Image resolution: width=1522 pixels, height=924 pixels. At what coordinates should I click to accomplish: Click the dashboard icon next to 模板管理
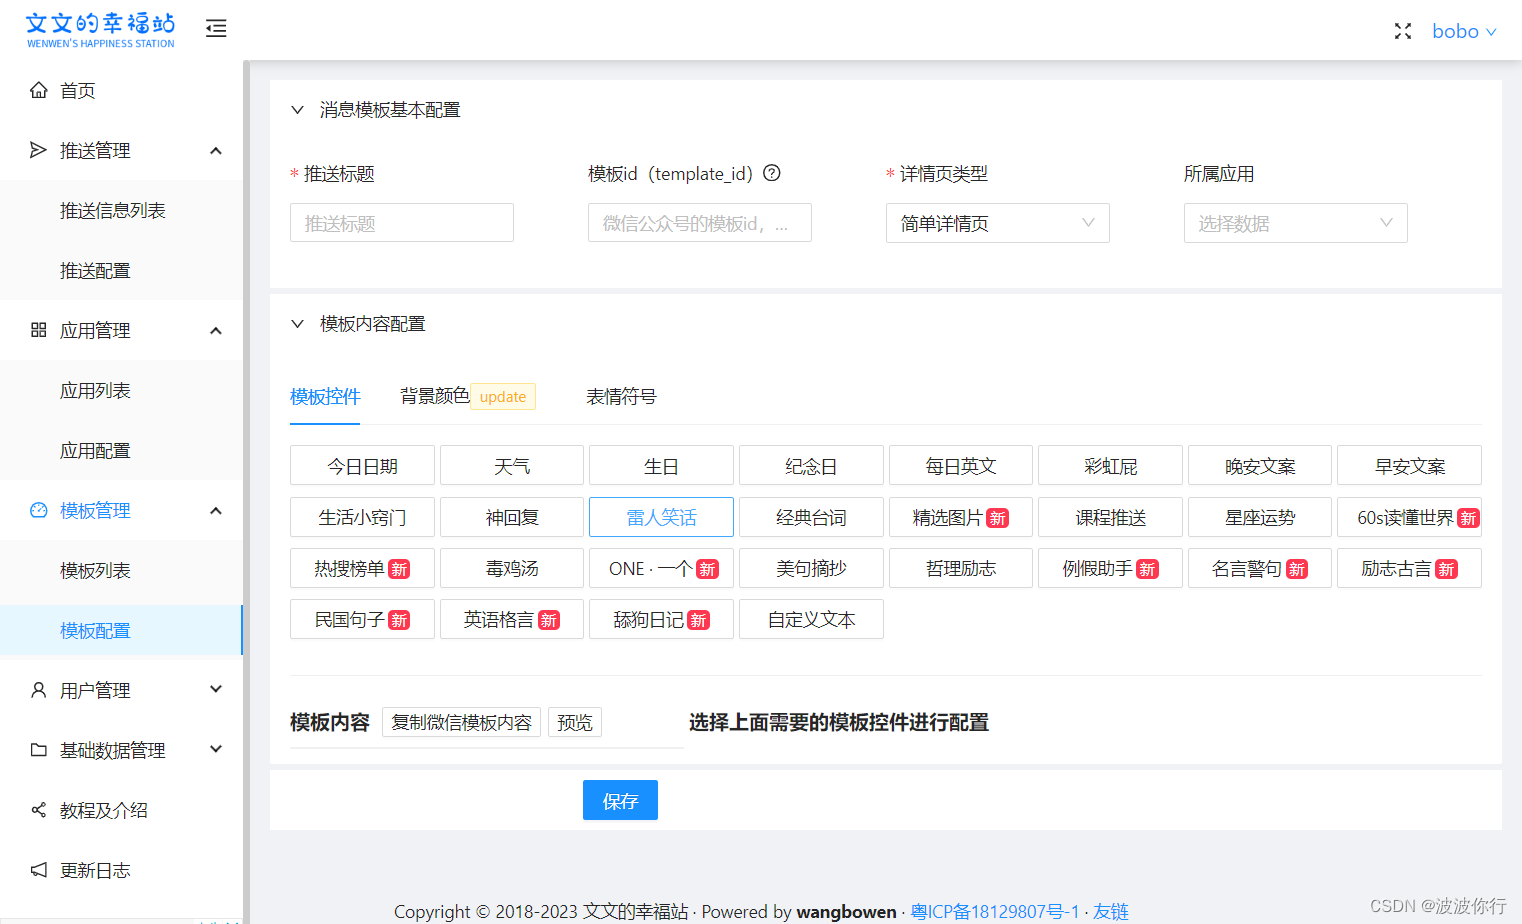pos(39,510)
